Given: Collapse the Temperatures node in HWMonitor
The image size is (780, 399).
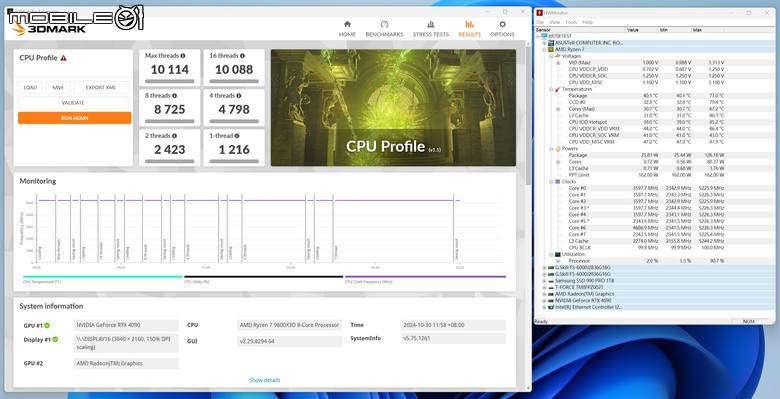Looking at the screenshot, I should (551, 89).
